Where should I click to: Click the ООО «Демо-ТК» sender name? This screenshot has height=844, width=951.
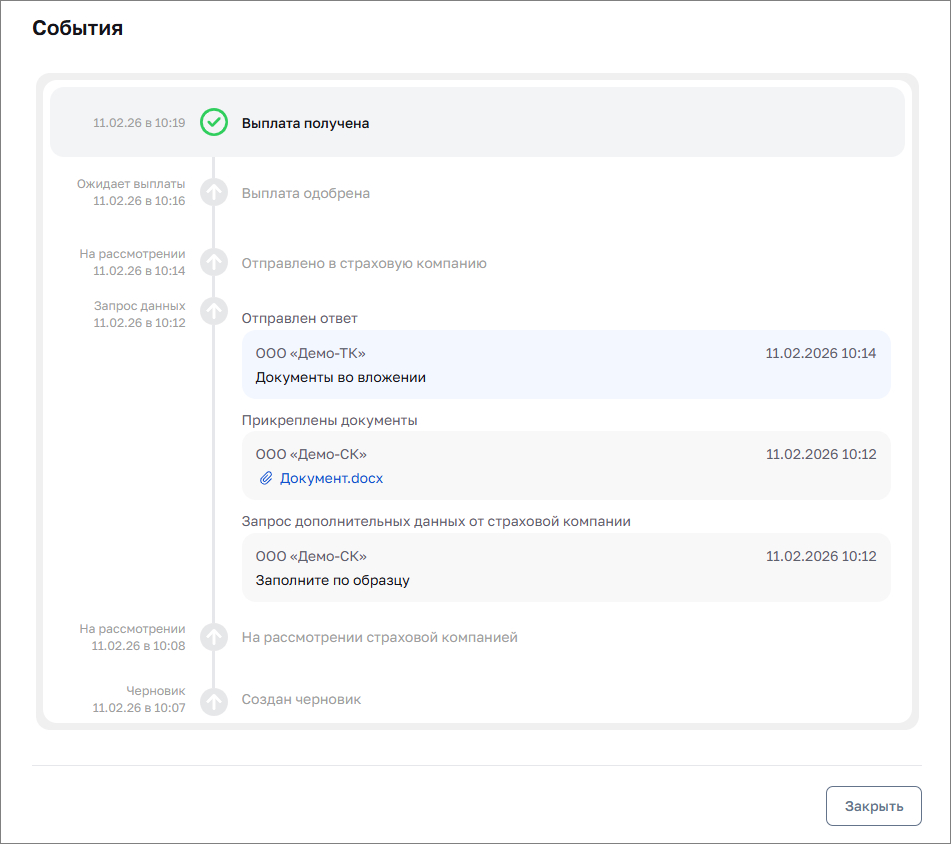[x=310, y=354]
